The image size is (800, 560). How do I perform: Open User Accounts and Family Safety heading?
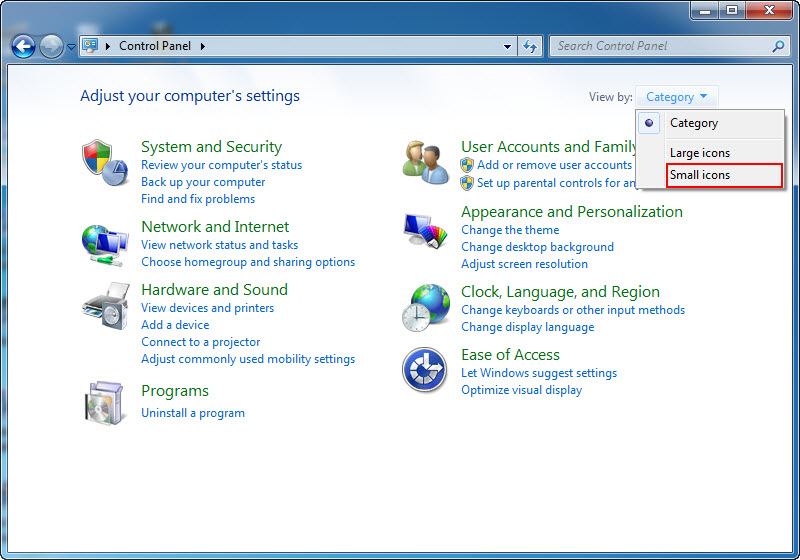[548, 147]
